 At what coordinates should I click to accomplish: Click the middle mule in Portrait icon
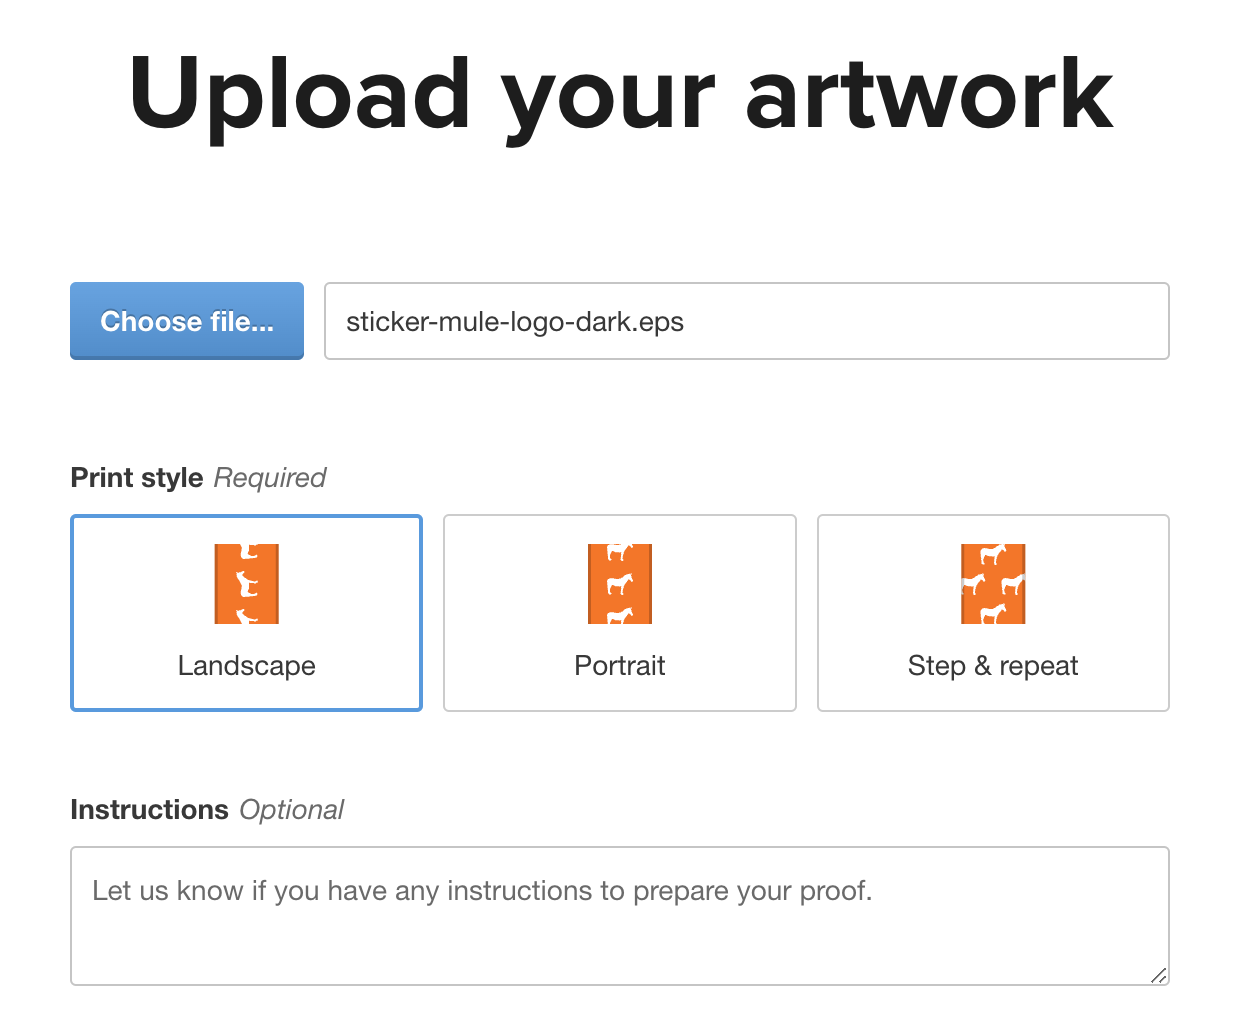click(x=620, y=583)
